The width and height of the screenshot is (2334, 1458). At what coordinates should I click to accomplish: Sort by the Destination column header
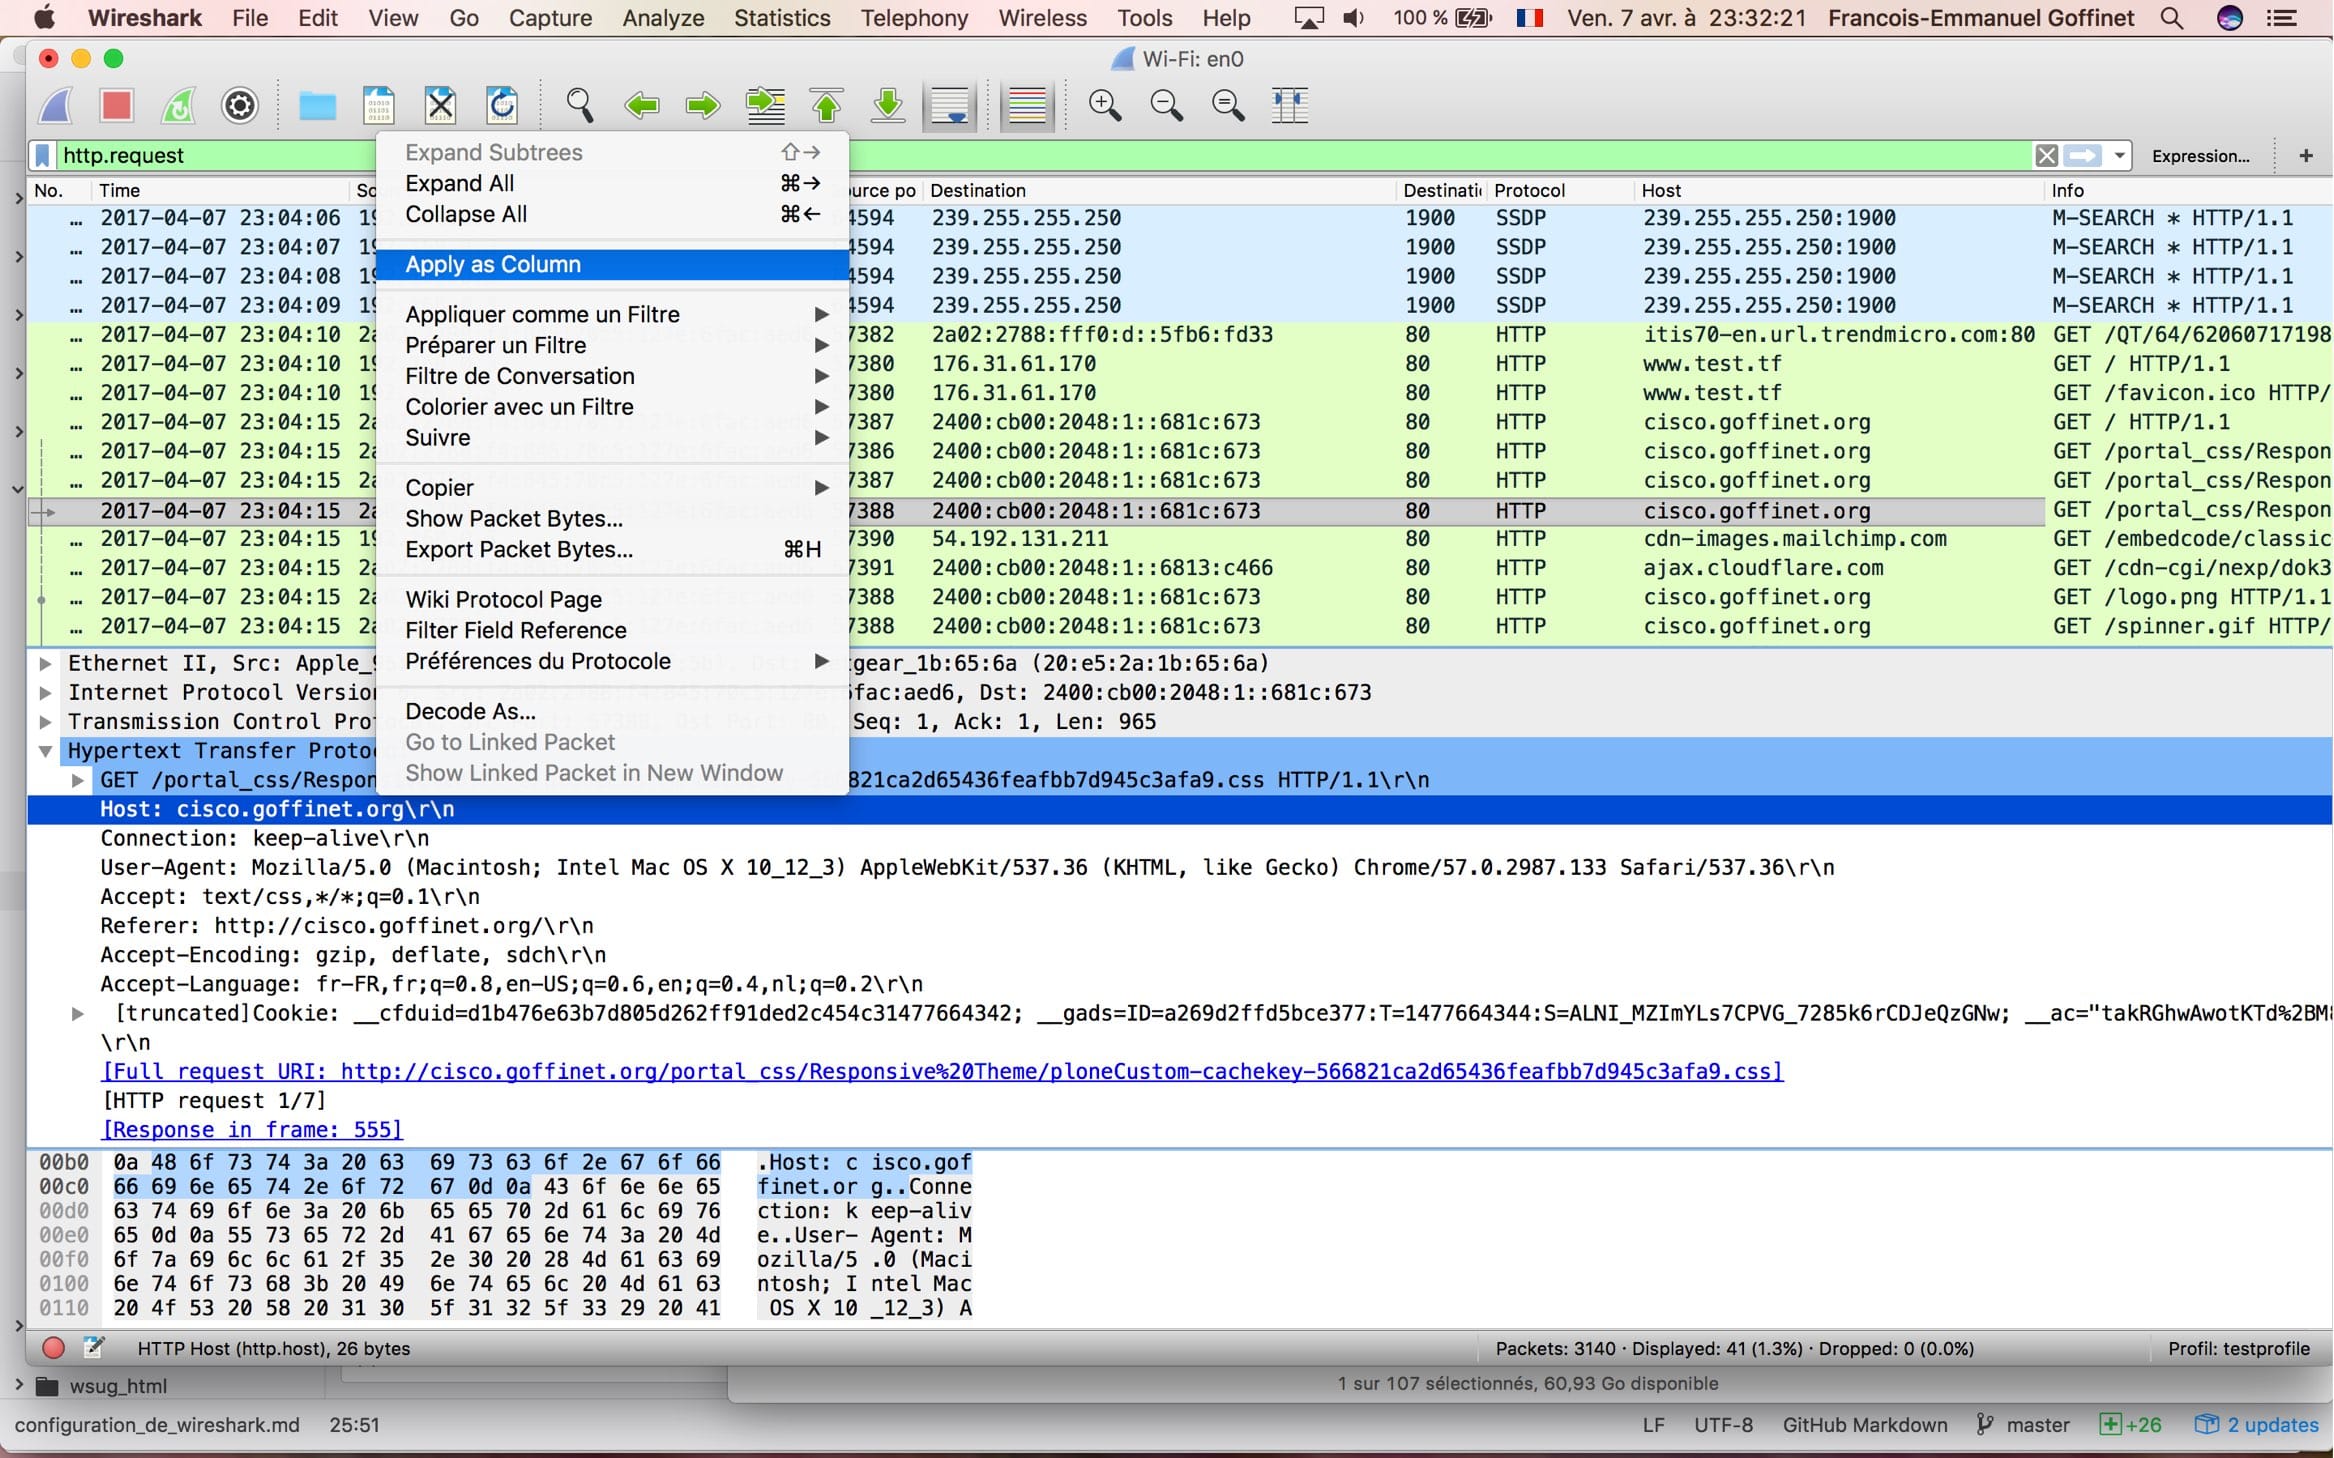(x=1158, y=190)
